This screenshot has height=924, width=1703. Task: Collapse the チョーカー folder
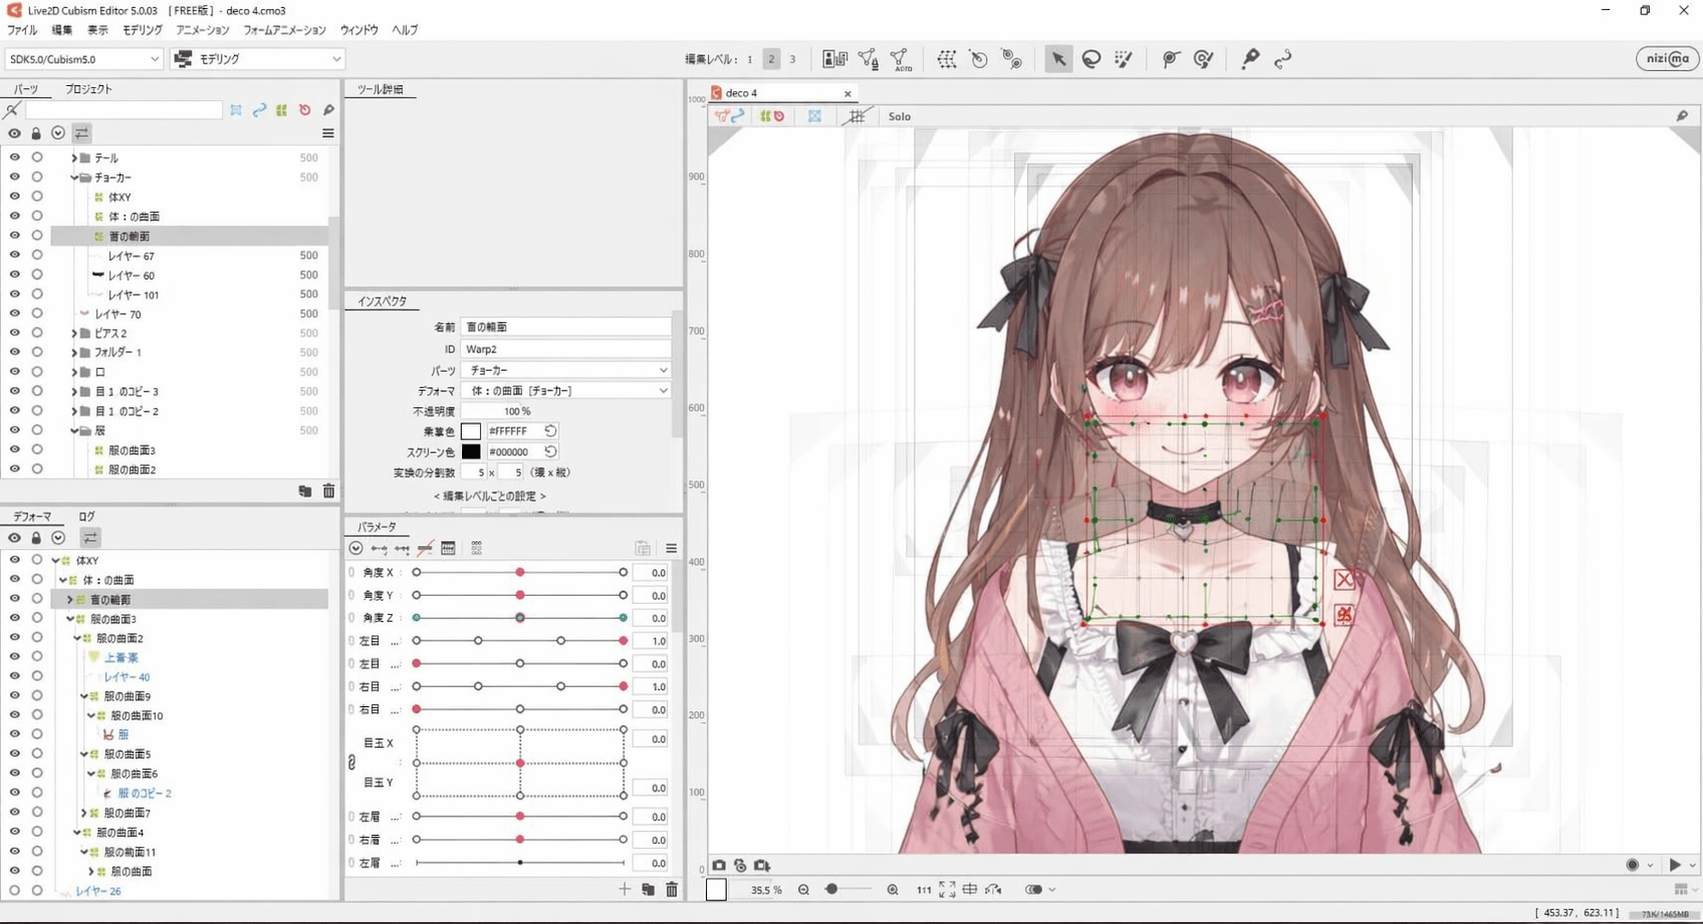[74, 177]
